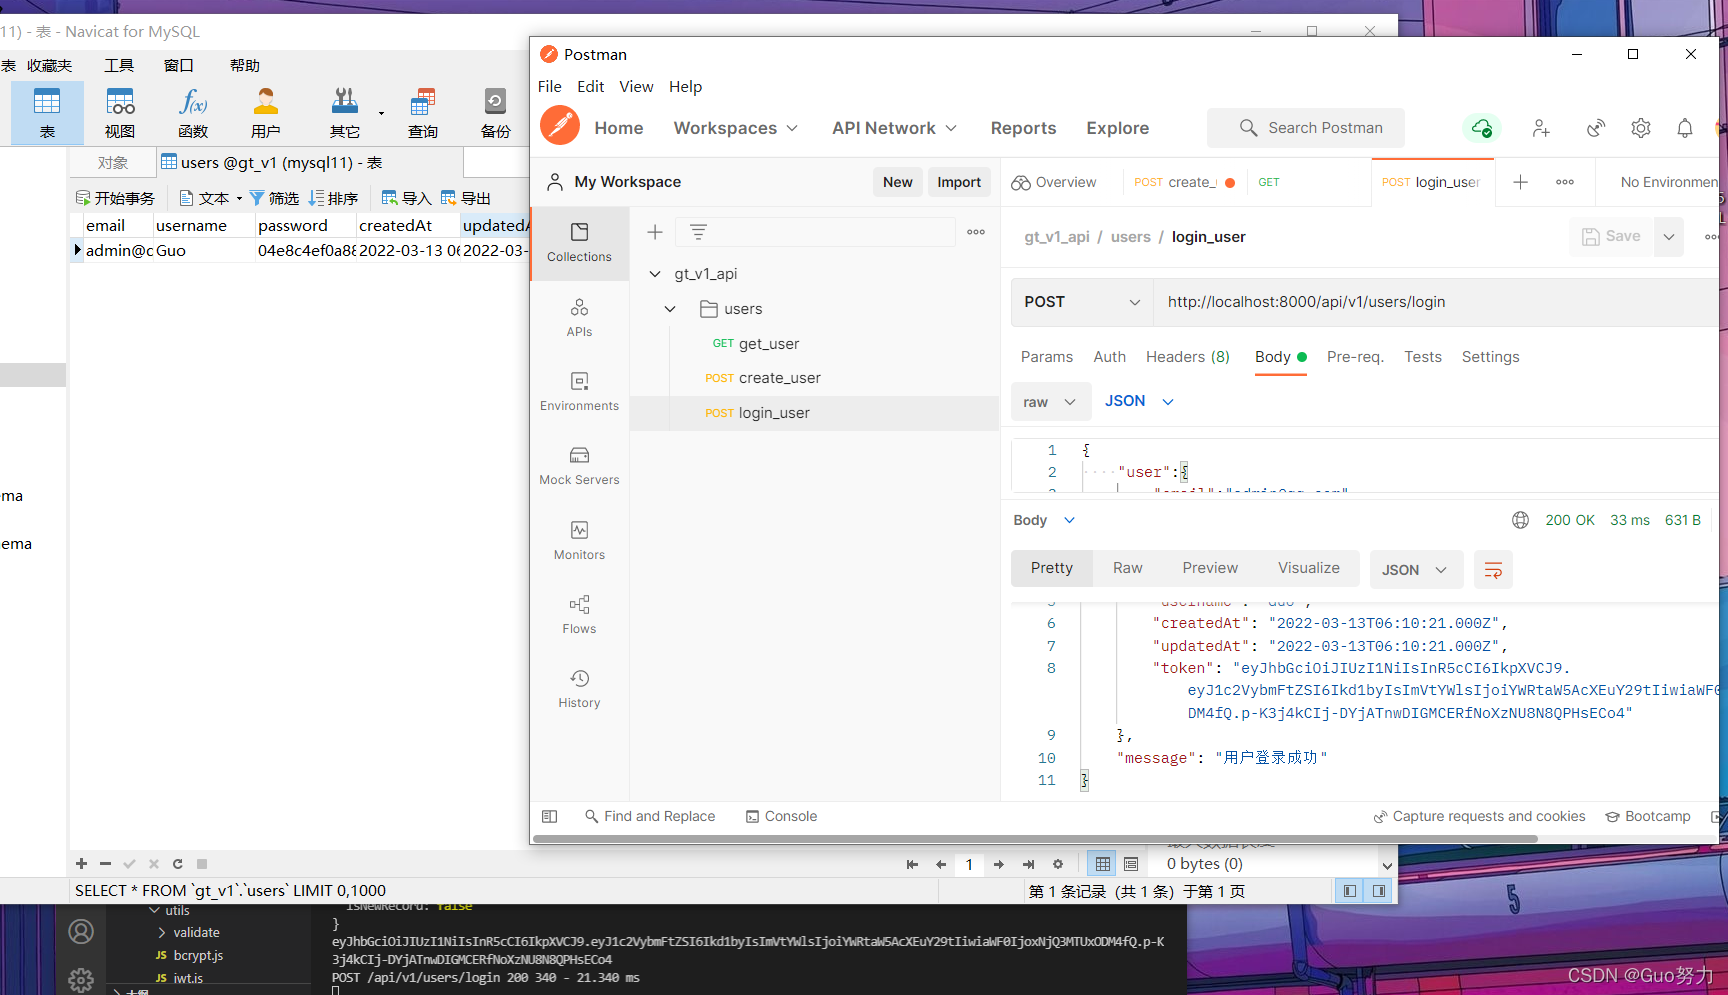Click the satellite capture requests icon
Viewport: 1728px width, 995px height.
pos(1596,128)
